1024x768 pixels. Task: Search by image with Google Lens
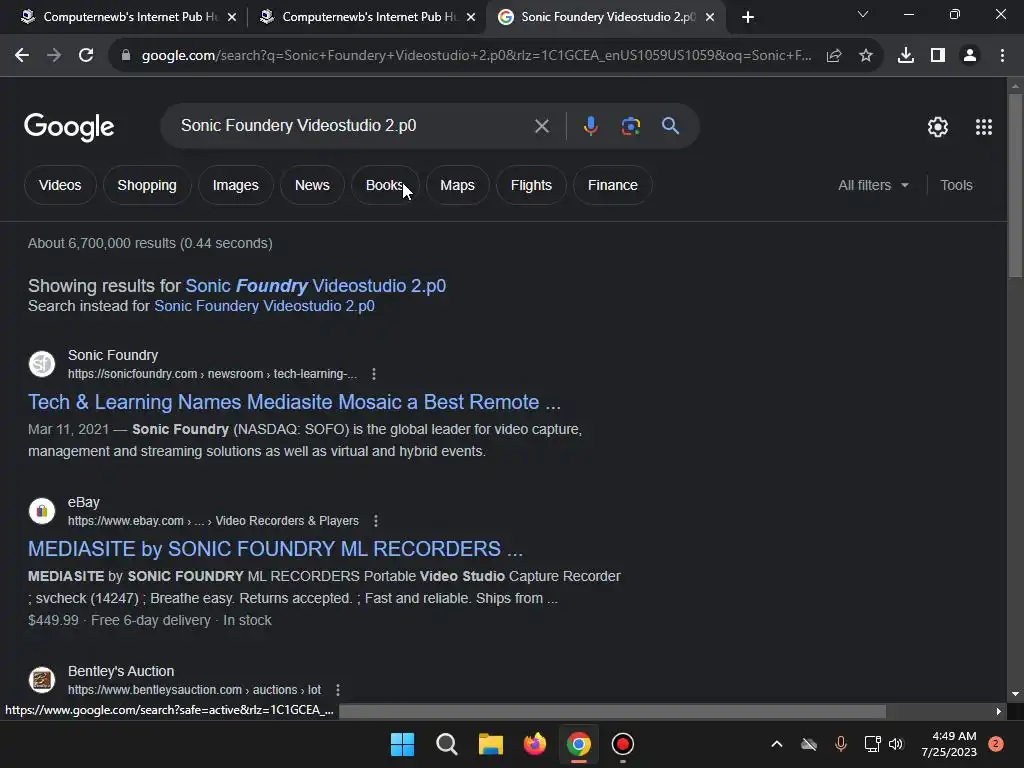point(630,126)
